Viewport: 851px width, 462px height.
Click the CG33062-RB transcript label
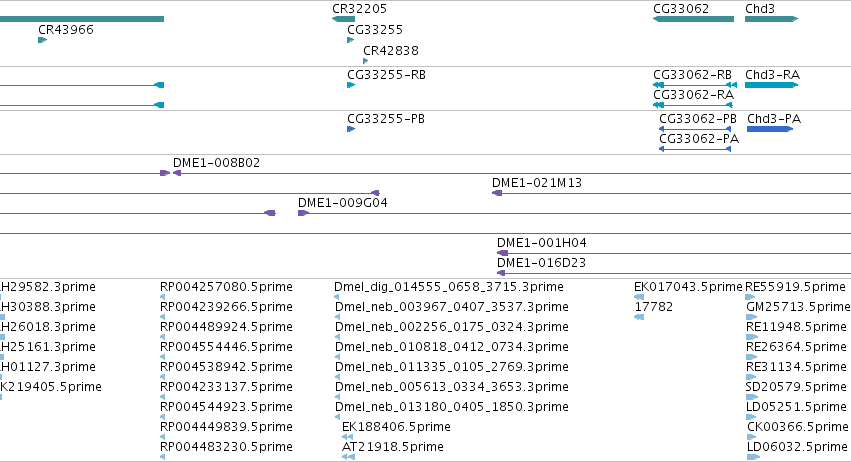(692, 75)
